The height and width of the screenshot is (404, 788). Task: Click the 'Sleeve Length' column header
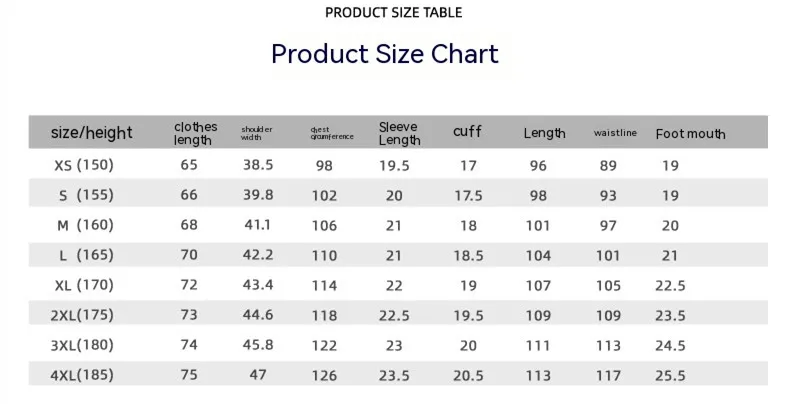400,133
